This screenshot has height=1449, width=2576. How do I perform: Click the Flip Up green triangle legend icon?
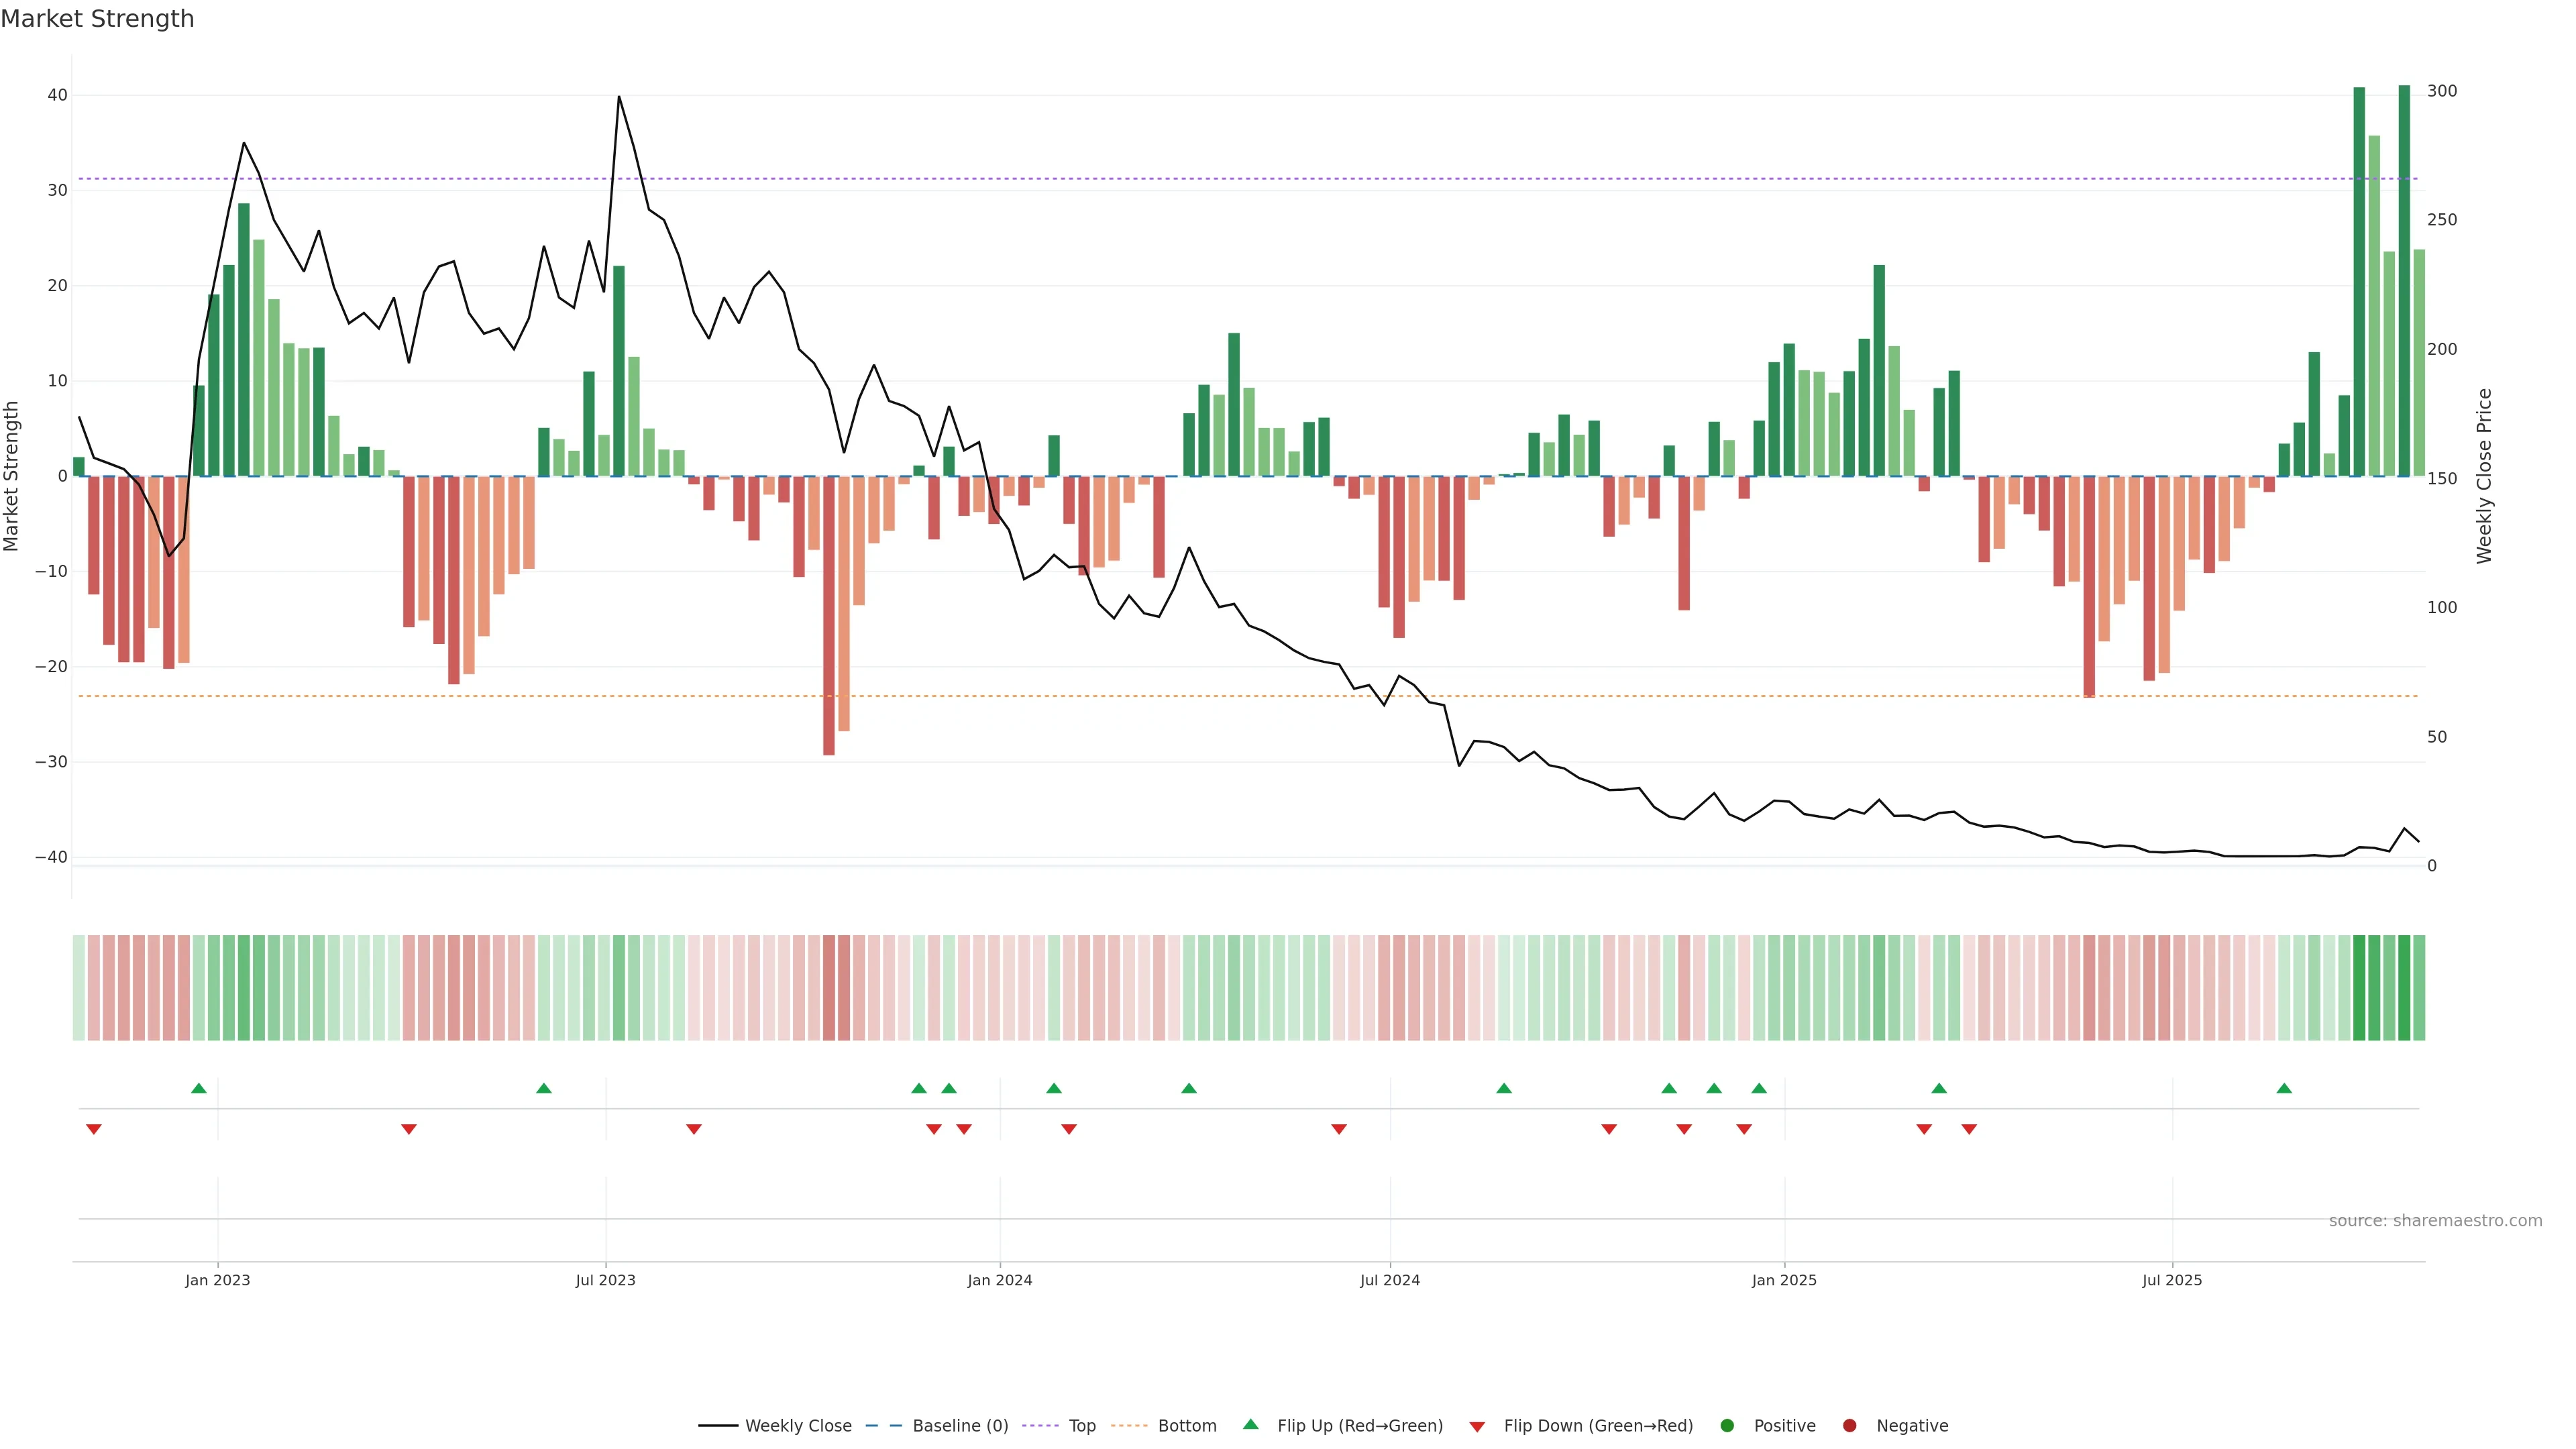[x=1250, y=1425]
